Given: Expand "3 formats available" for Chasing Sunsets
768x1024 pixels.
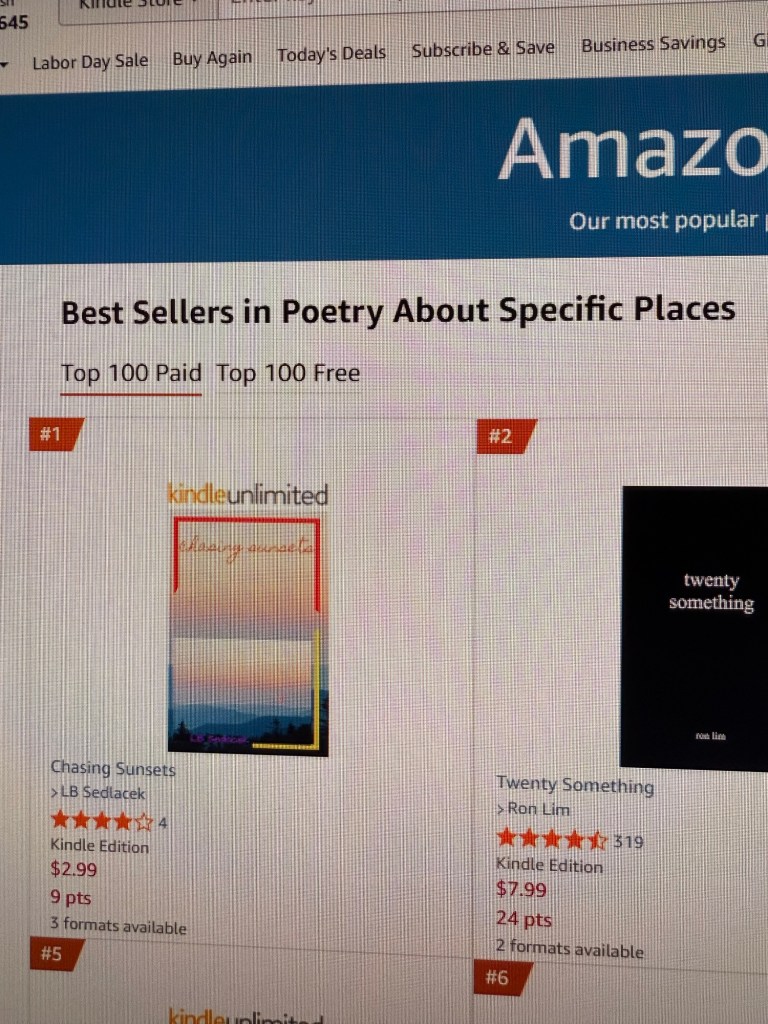Looking at the screenshot, I should (x=118, y=927).
